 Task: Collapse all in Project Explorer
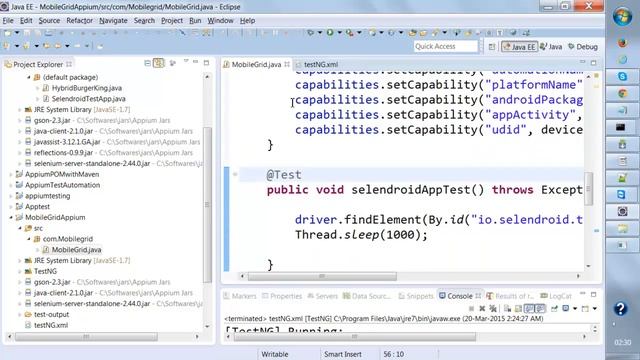click(x=147, y=63)
